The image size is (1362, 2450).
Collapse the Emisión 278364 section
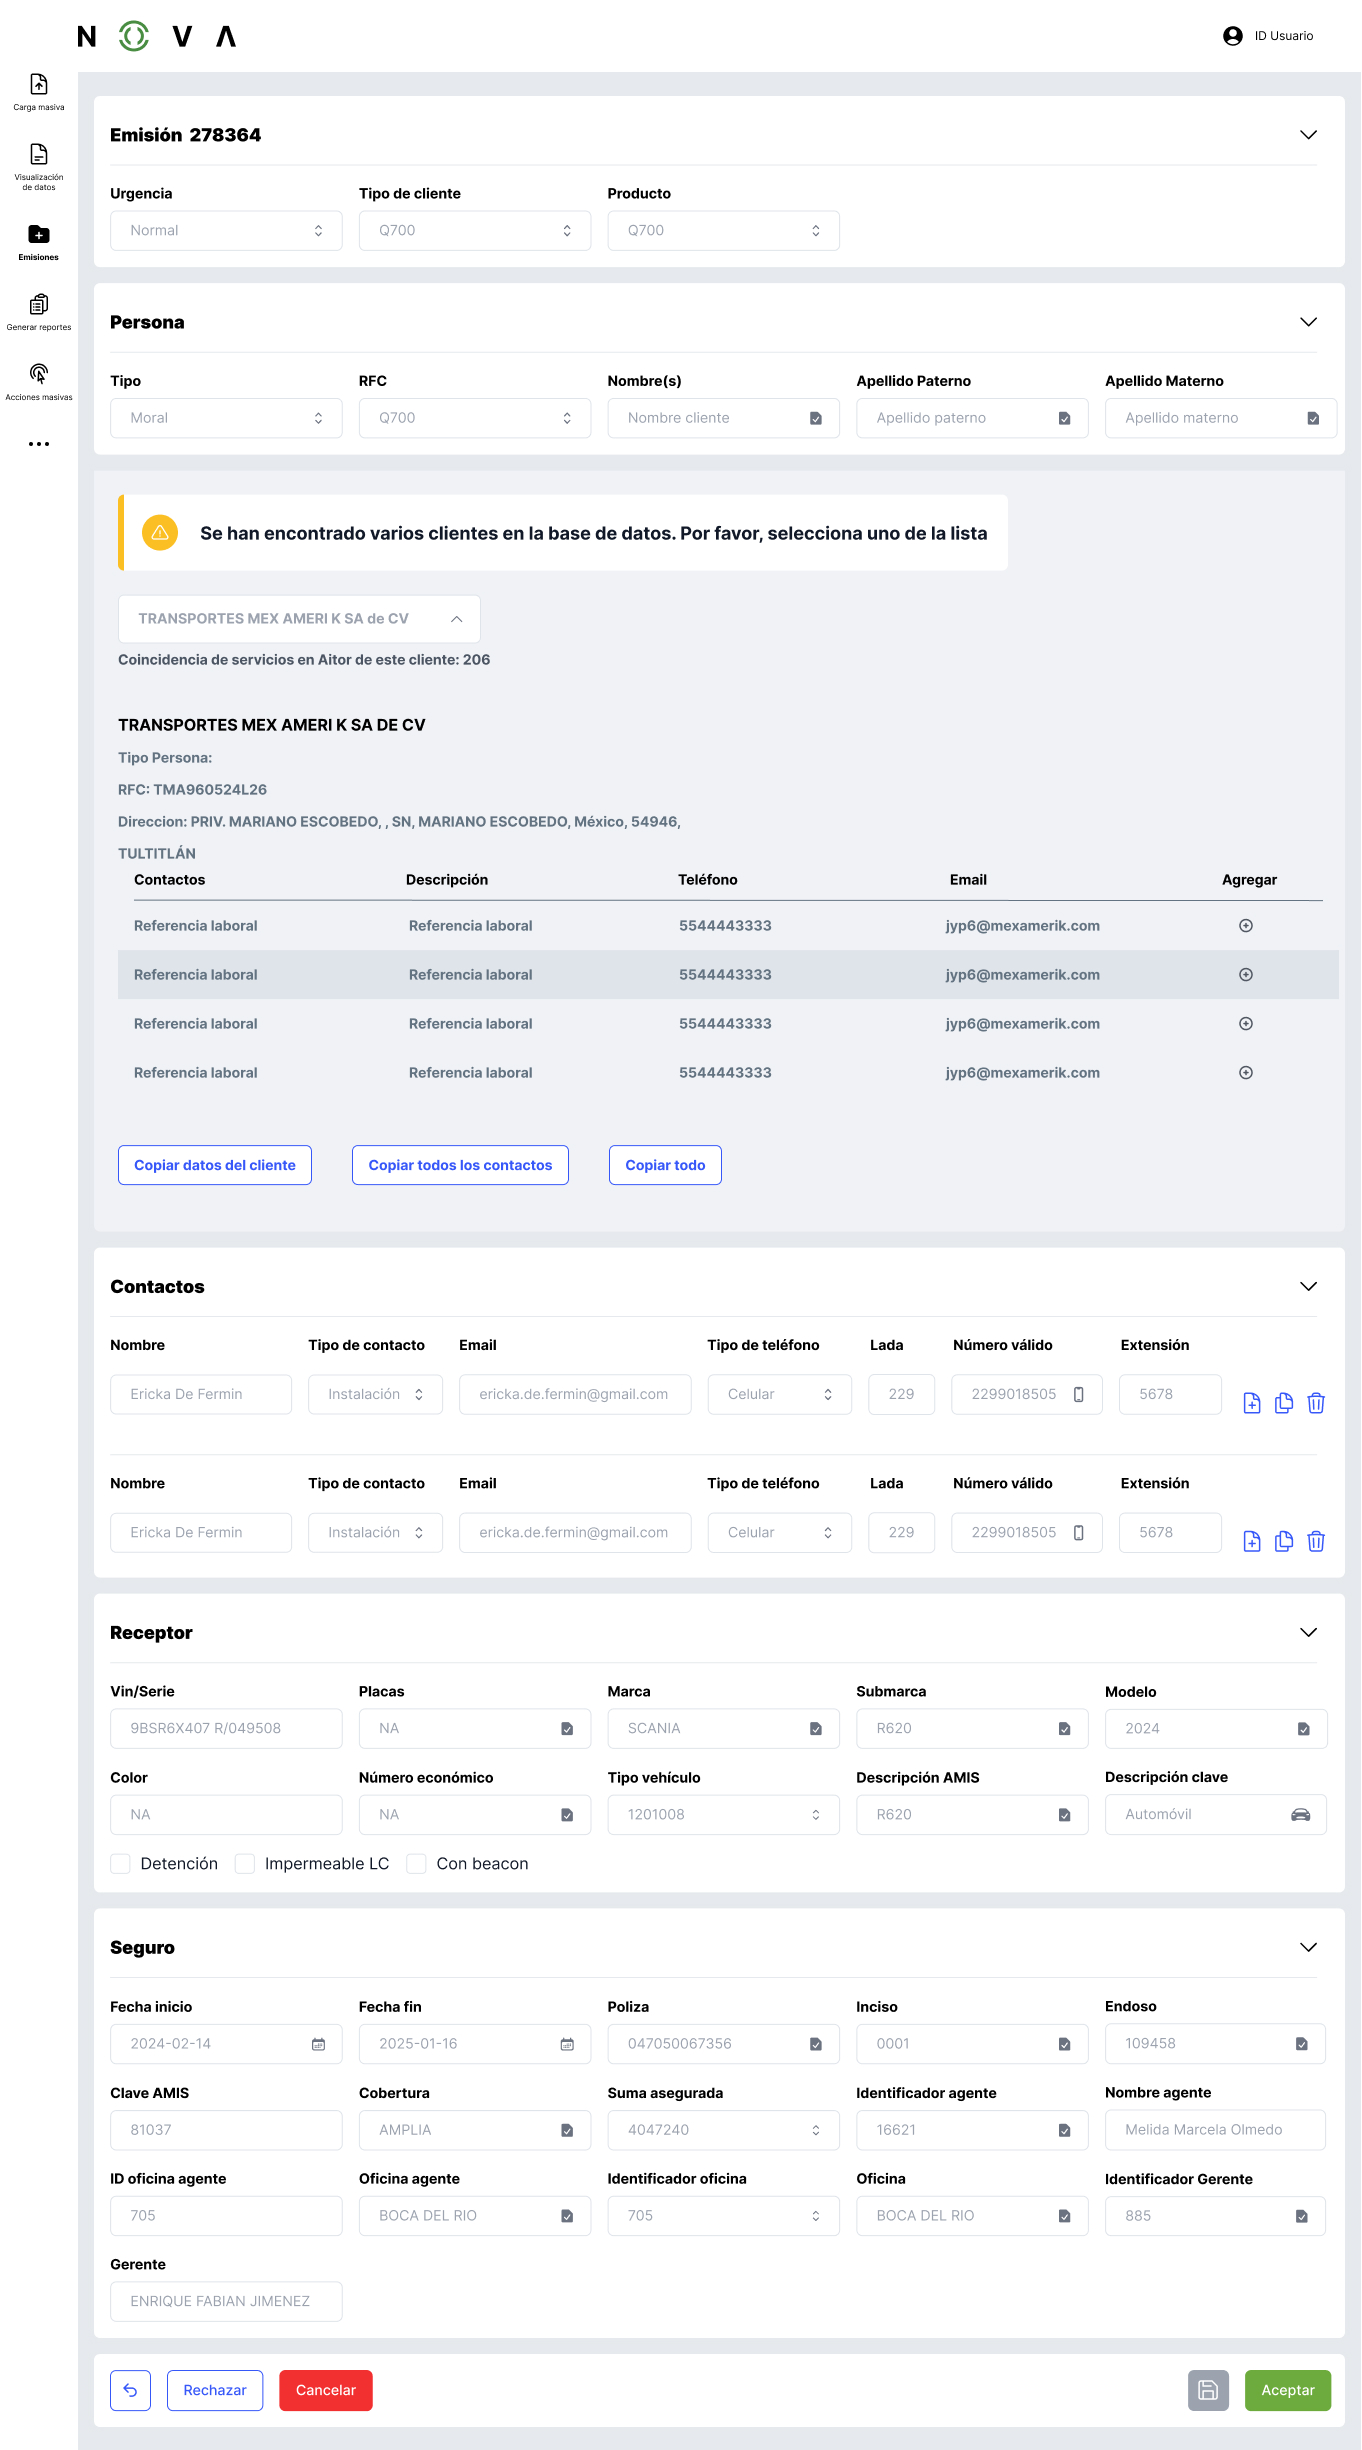coord(1308,135)
